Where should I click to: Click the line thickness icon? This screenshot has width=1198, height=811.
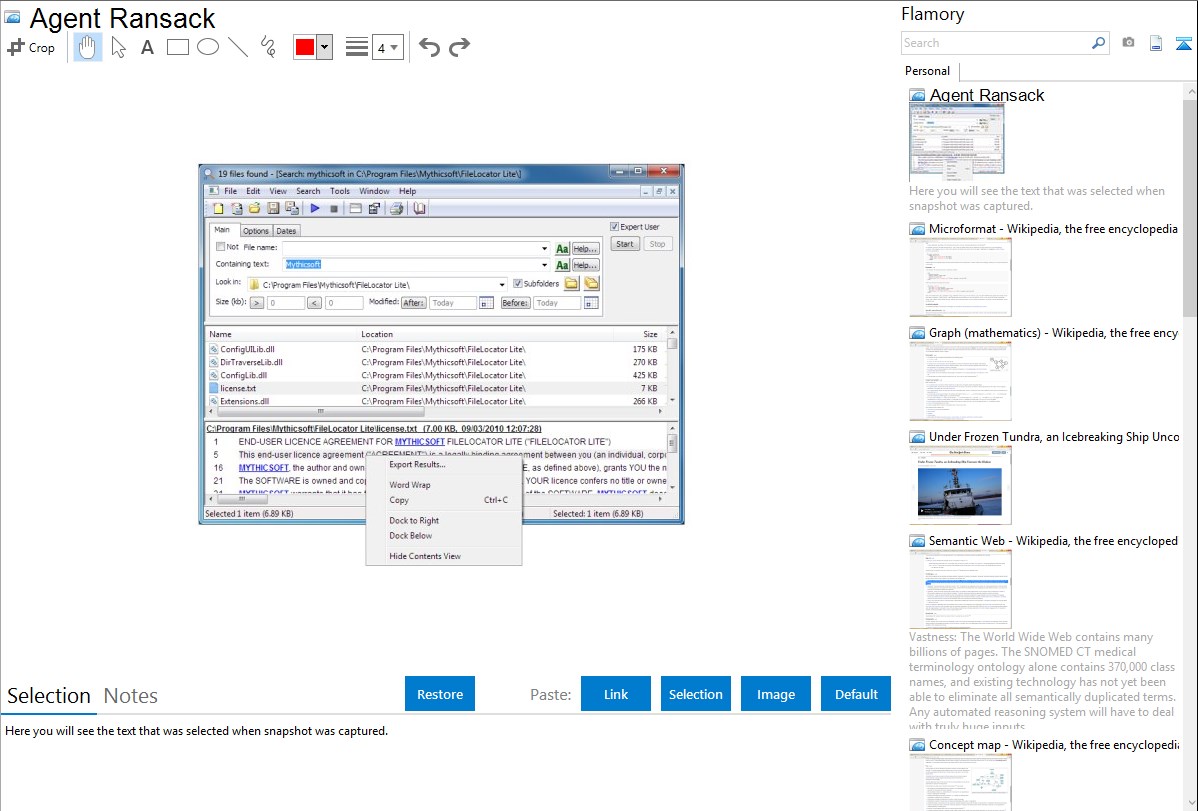coord(356,47)
